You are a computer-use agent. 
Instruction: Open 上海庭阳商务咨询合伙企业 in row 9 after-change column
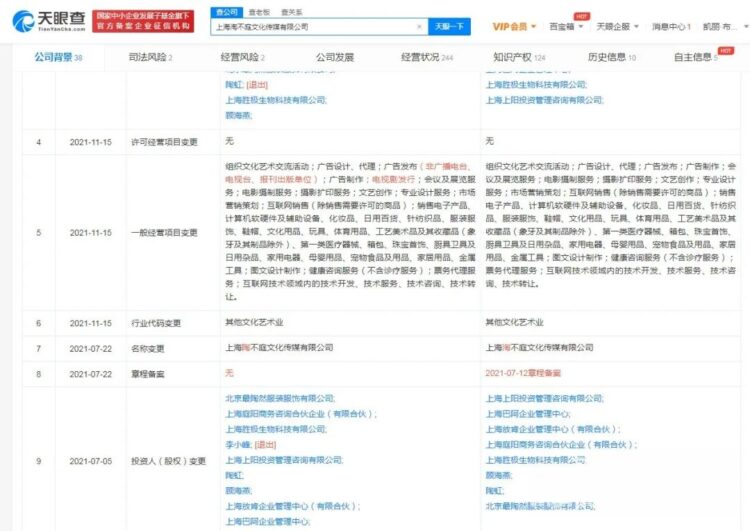point(561,445)
